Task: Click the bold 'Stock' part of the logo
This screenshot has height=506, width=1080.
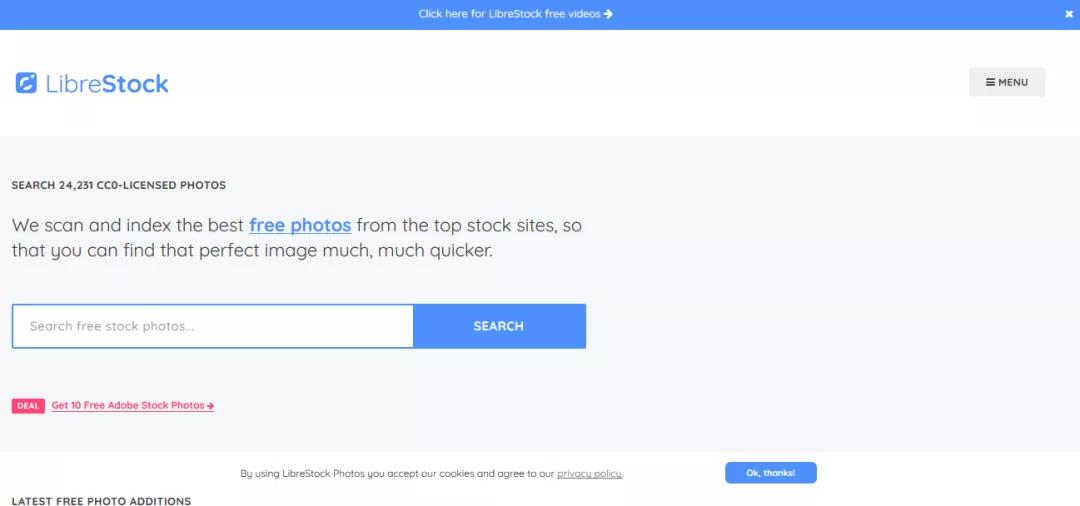Action: point(135,83)
